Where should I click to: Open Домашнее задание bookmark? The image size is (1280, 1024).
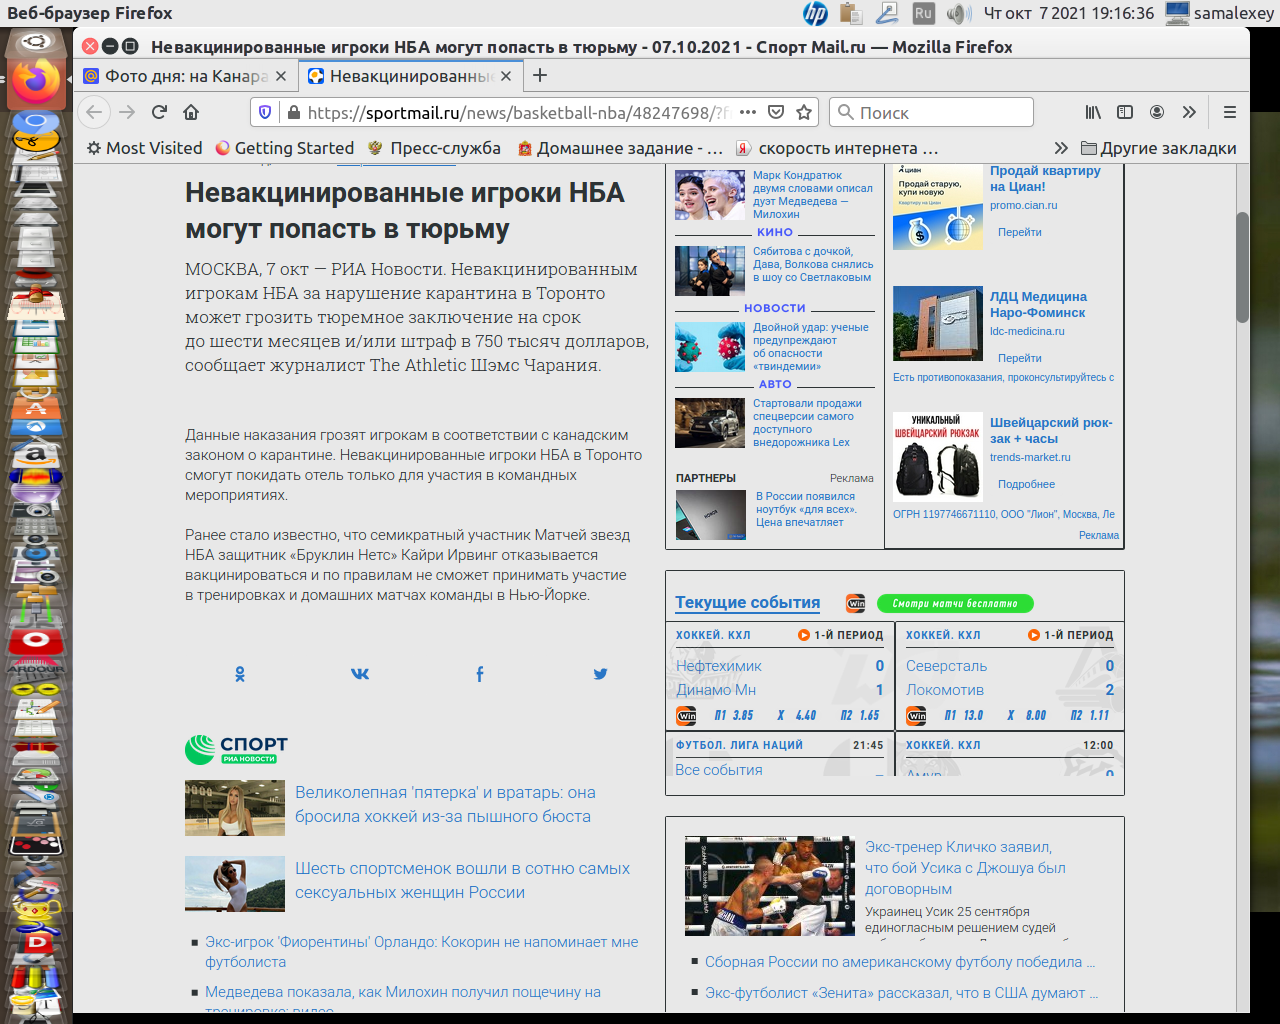[x=620, y=148]
